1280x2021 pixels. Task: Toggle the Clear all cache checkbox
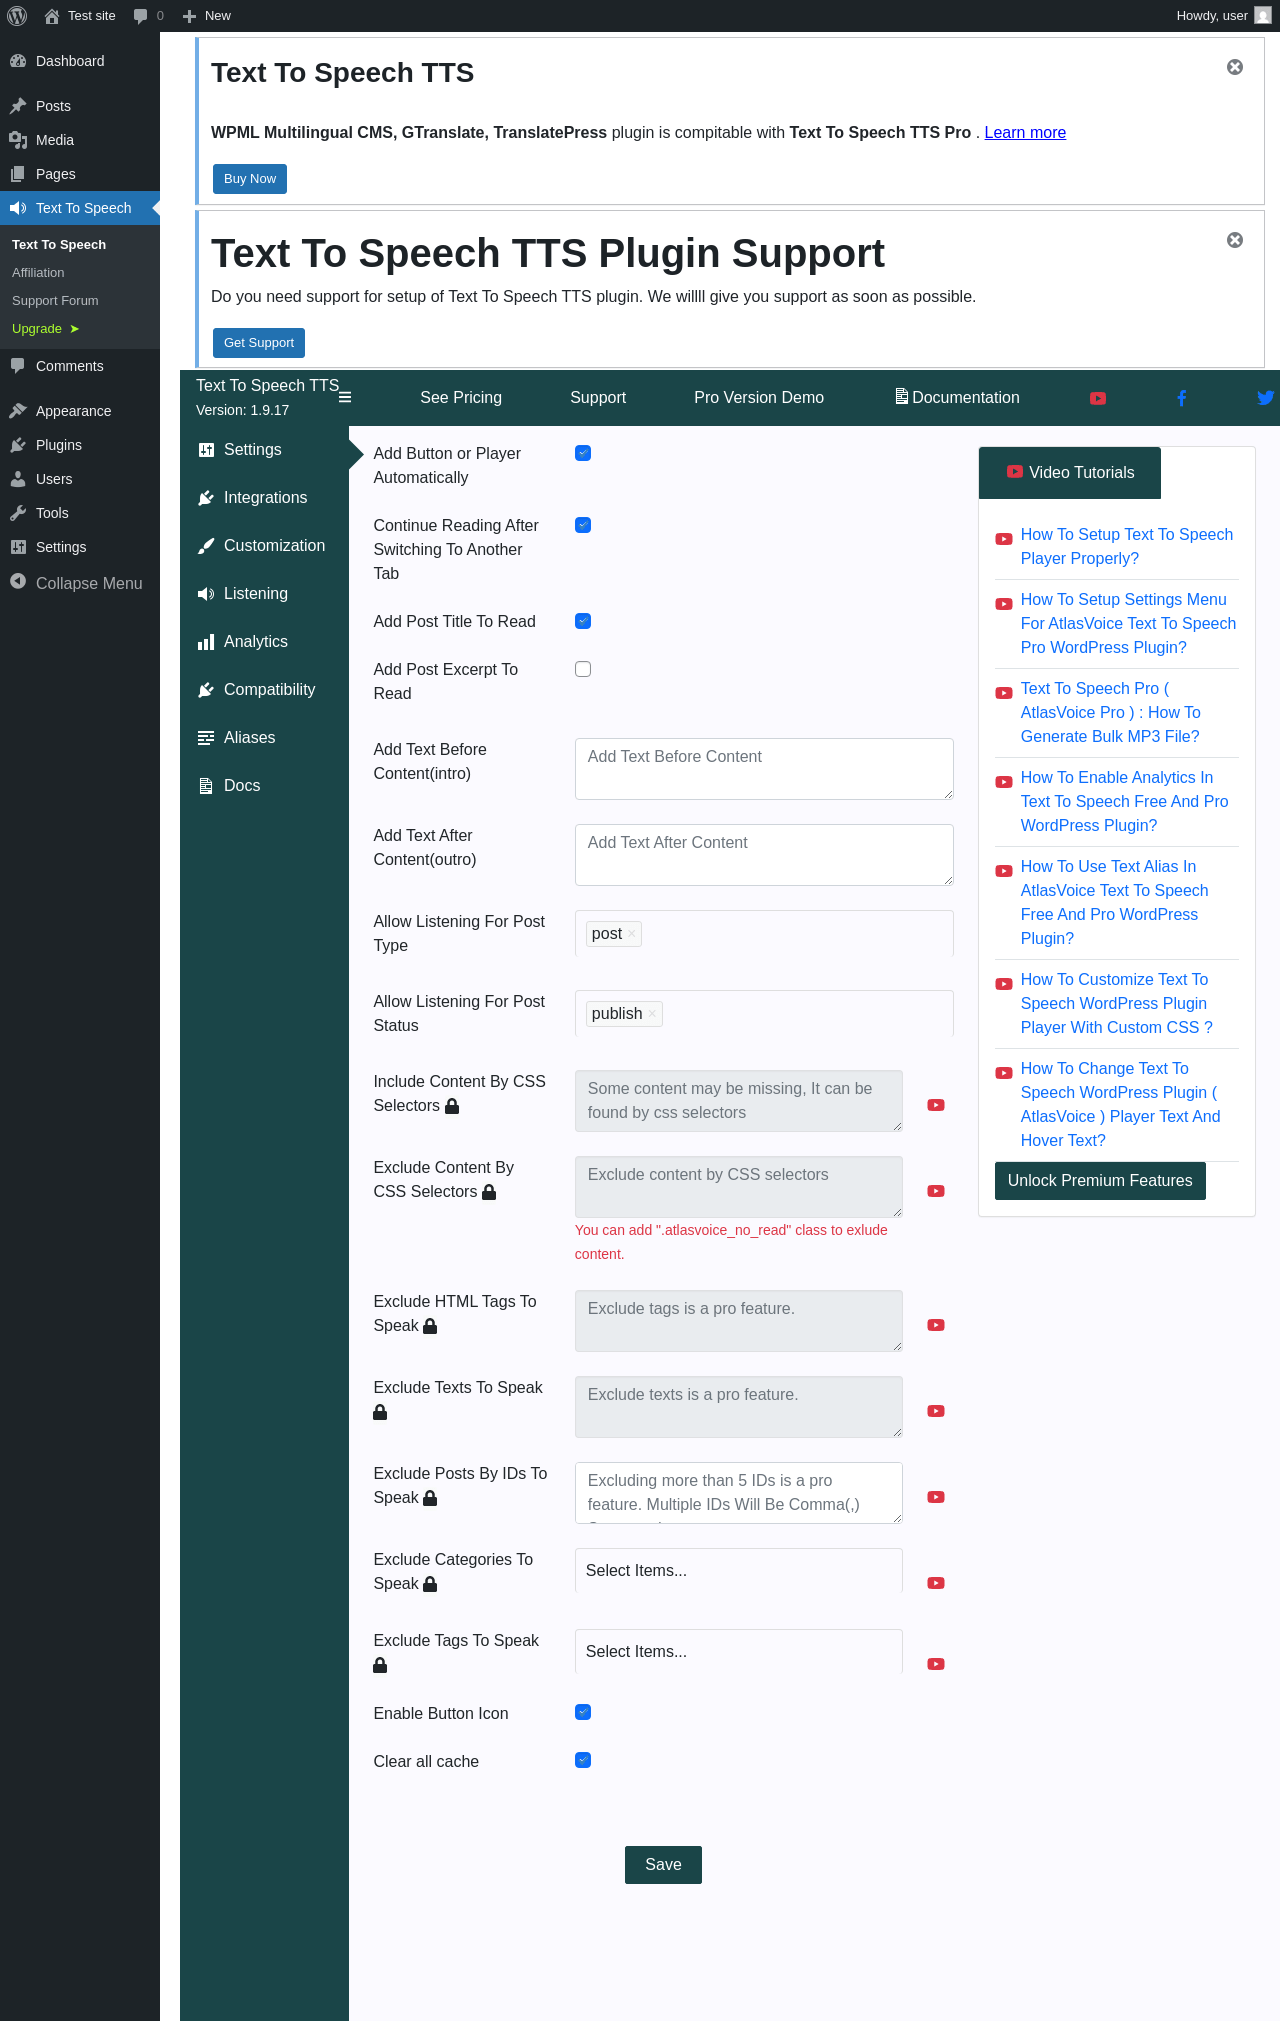[583, 1760]
